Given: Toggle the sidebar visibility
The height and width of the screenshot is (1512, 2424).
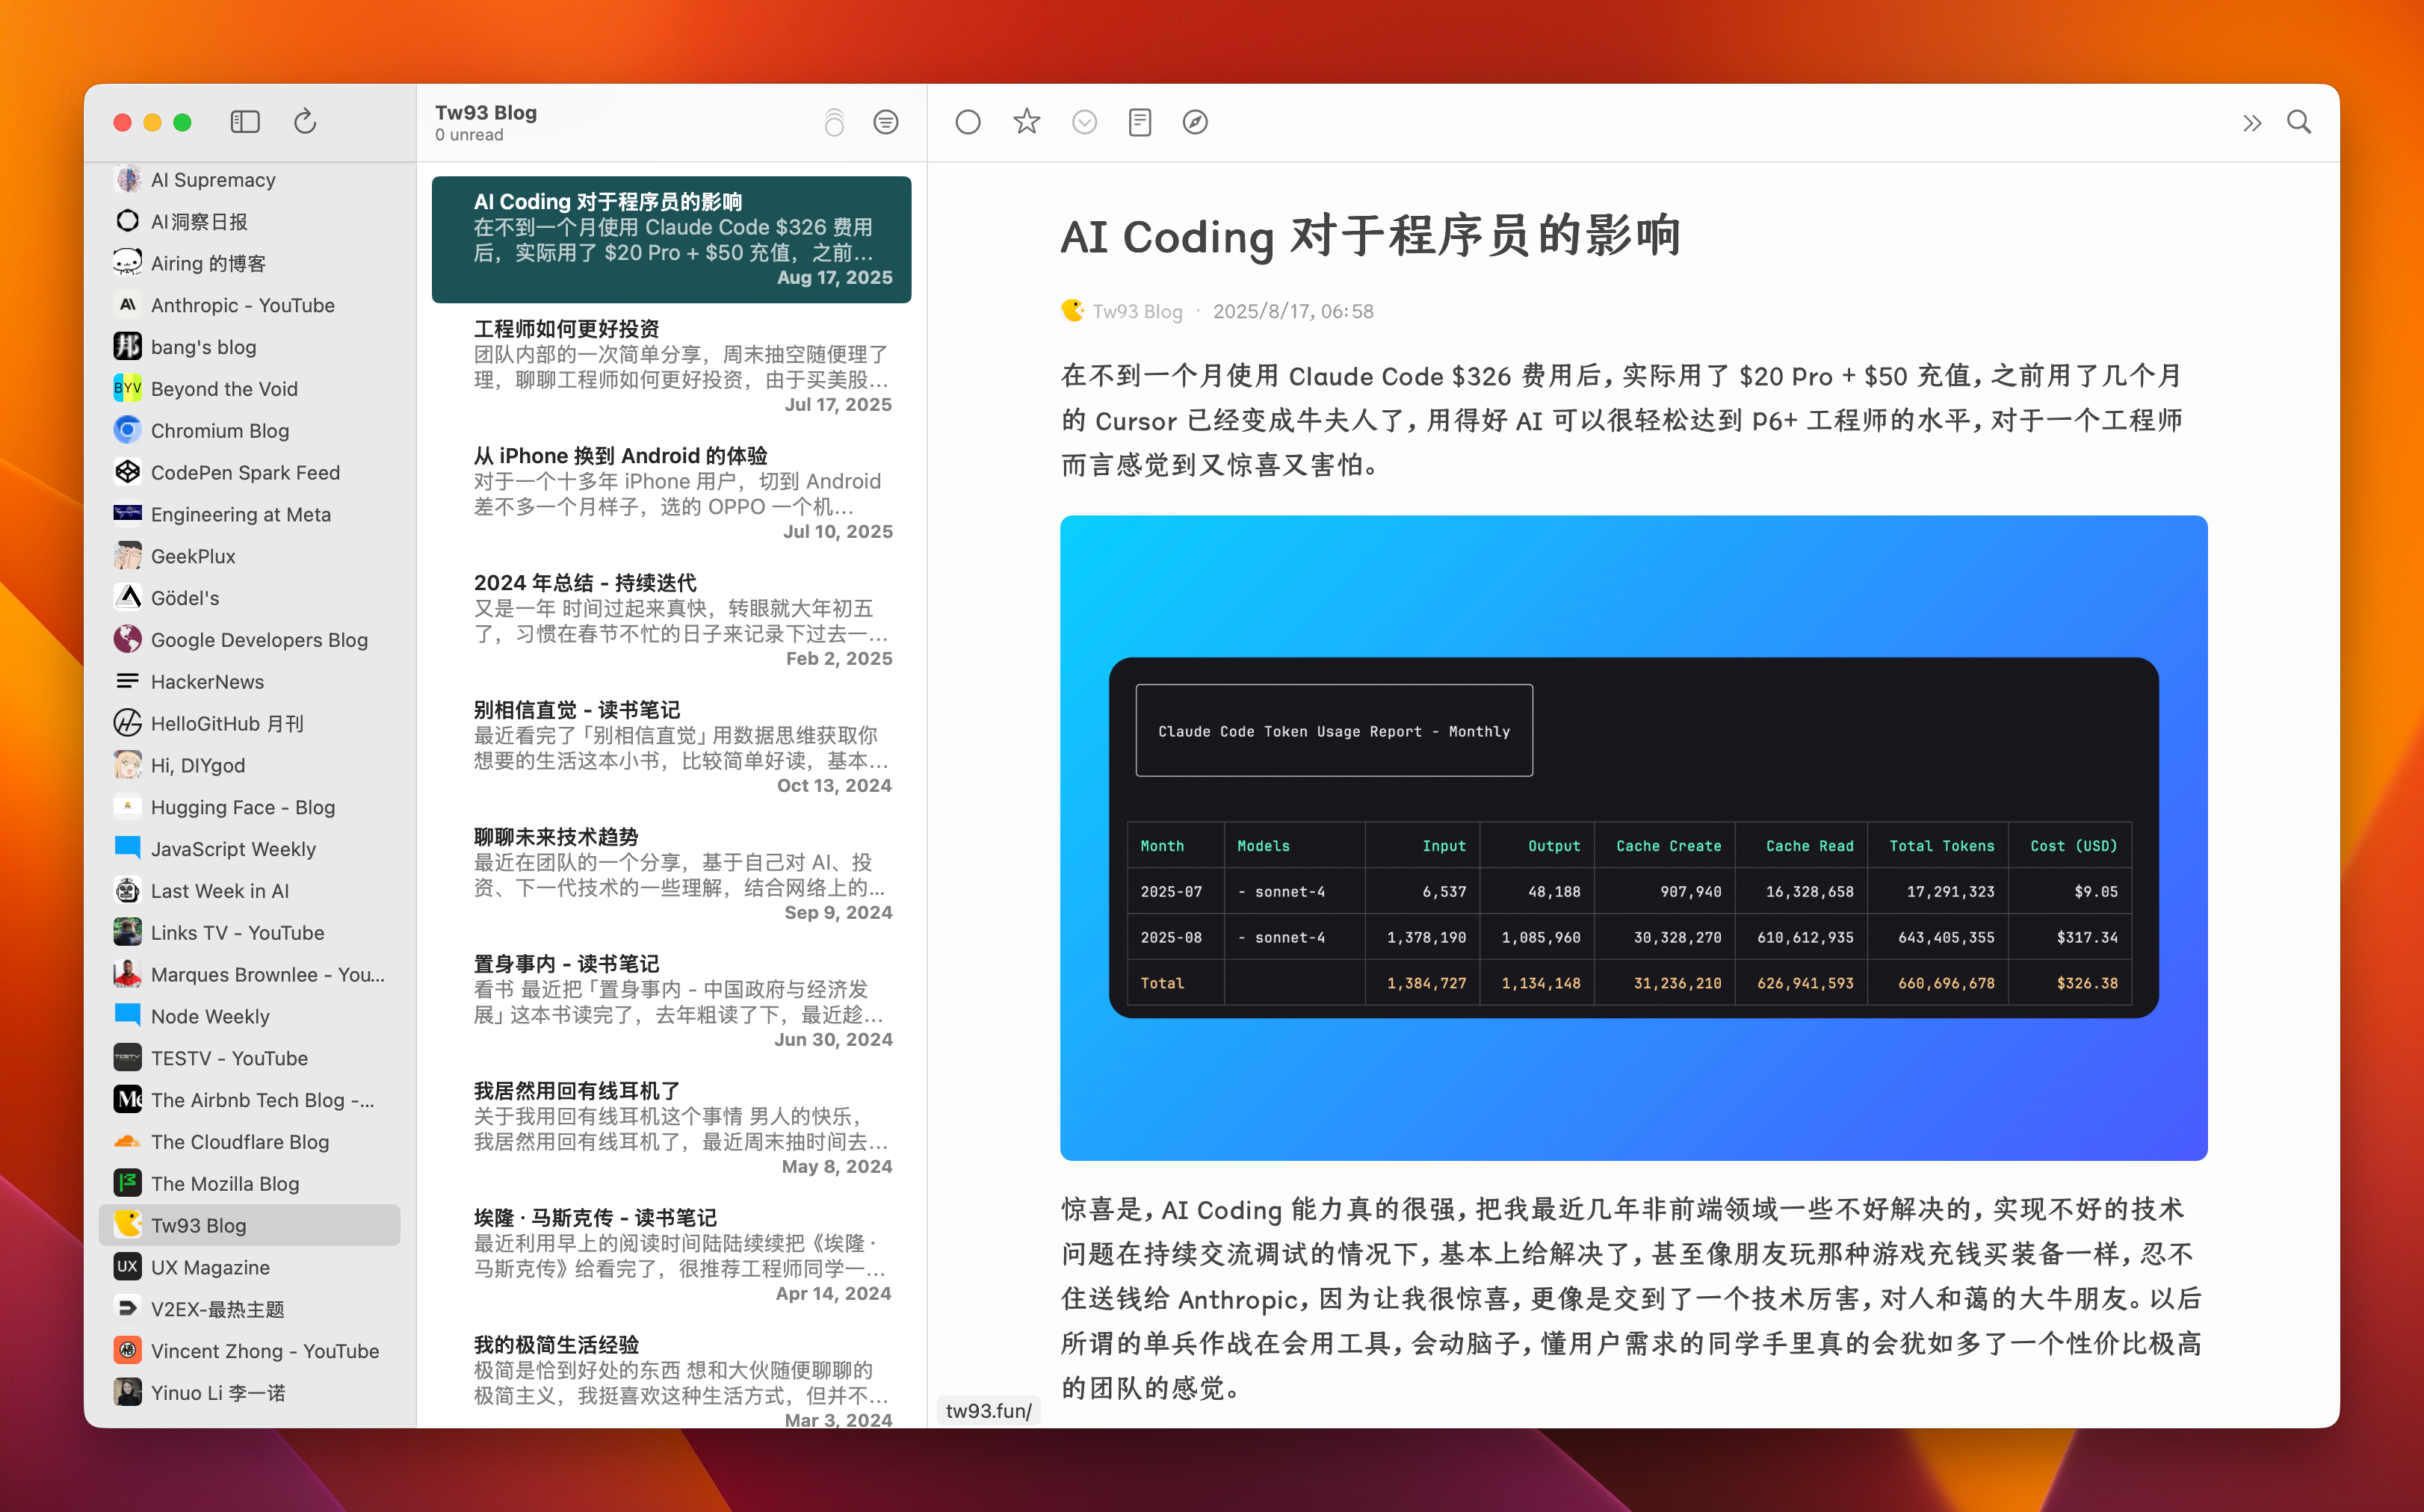Looking at the screenshot, I should (244, 121).
